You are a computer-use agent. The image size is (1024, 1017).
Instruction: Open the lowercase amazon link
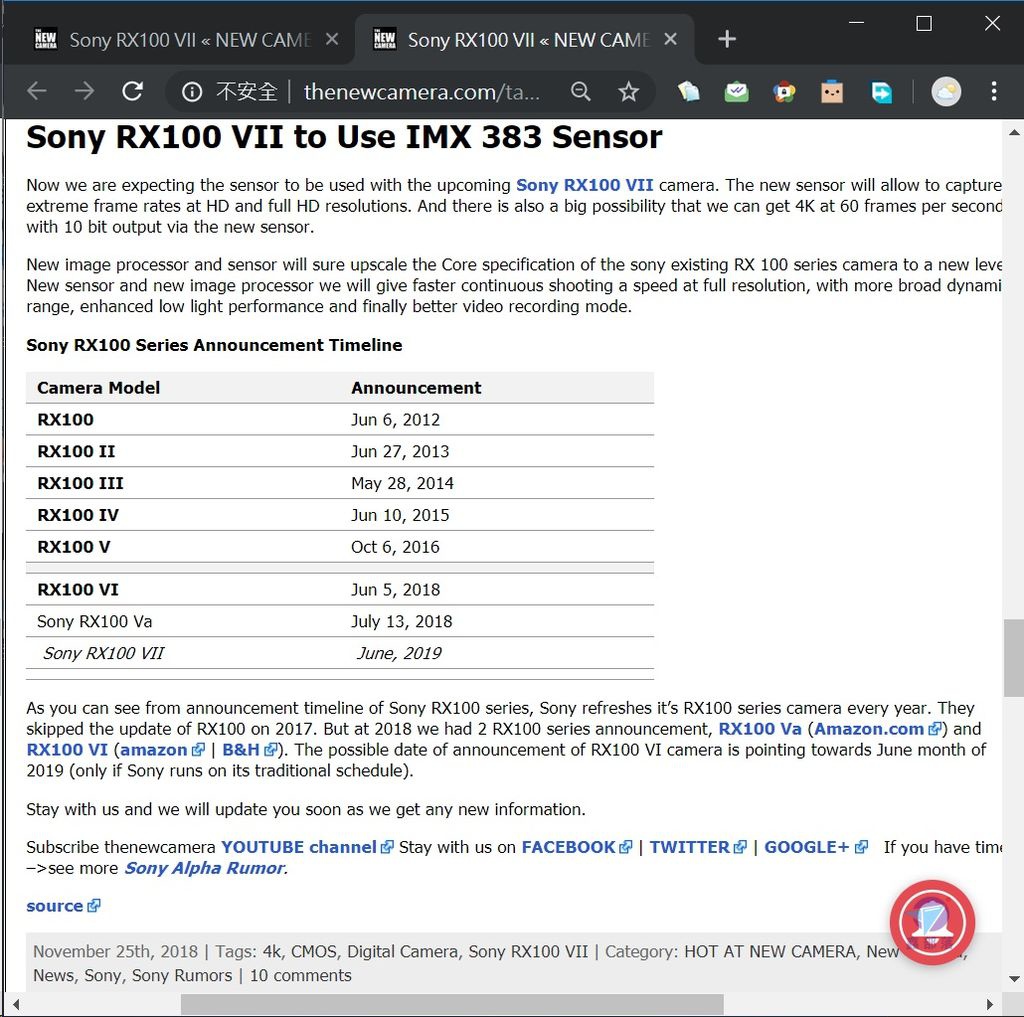(162, 750)
